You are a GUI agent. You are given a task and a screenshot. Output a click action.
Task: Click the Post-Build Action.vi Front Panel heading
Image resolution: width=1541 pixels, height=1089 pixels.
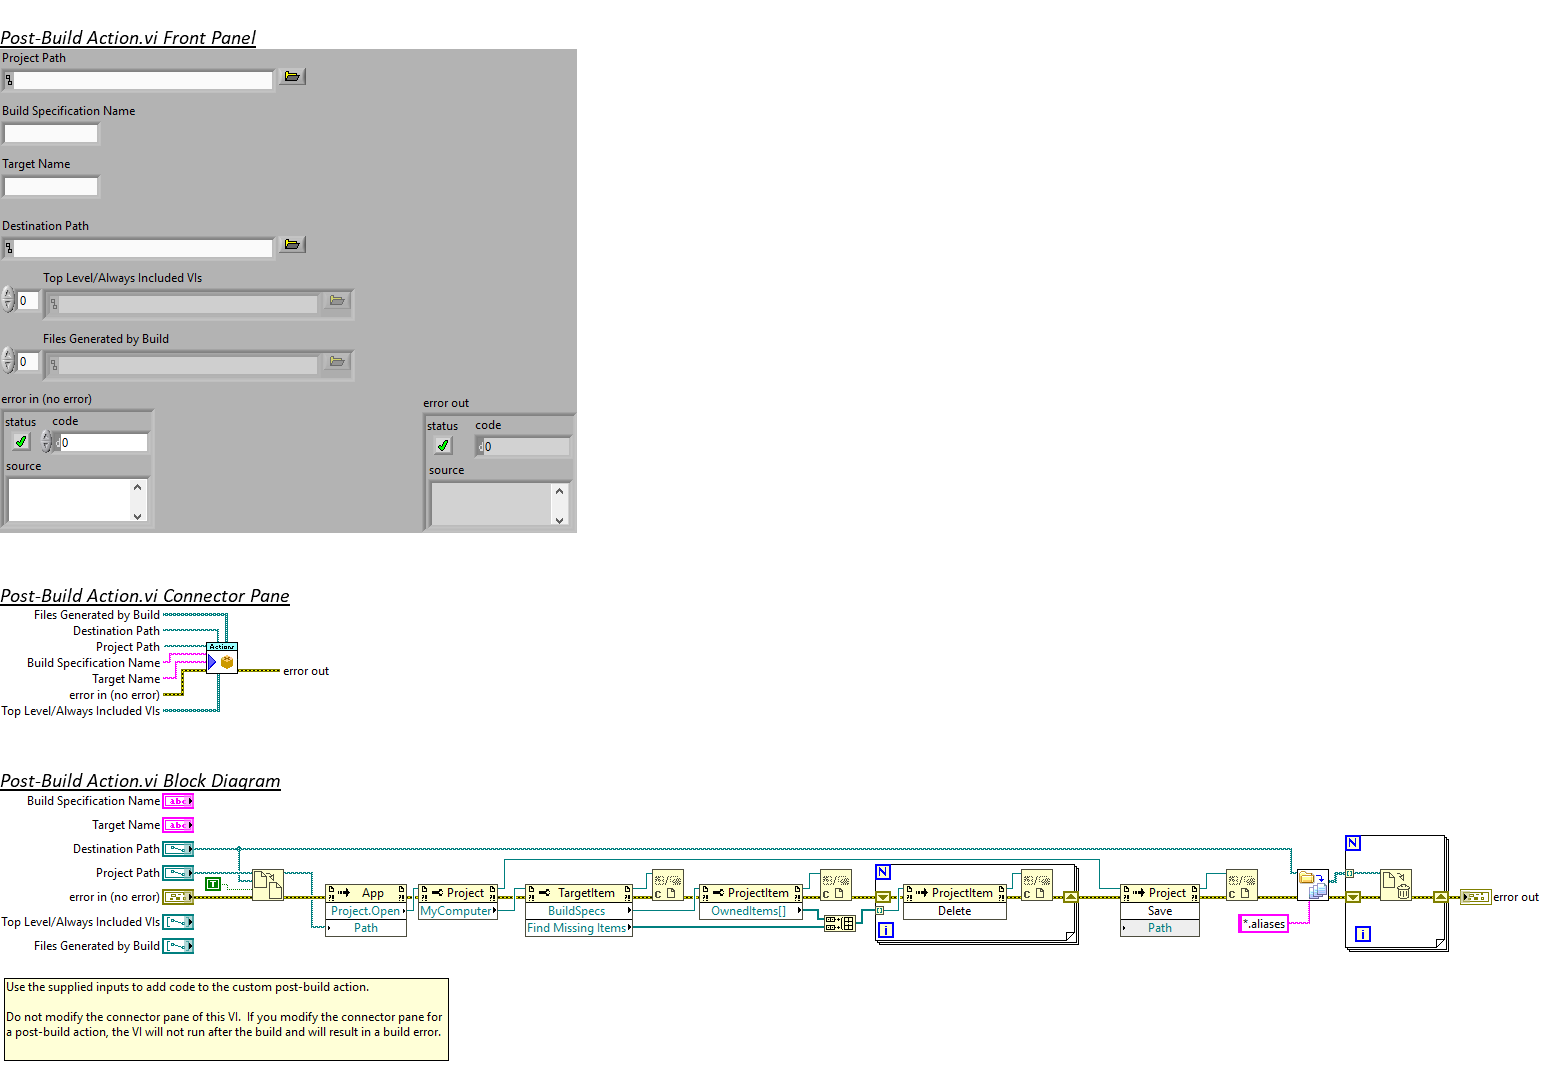128,38
